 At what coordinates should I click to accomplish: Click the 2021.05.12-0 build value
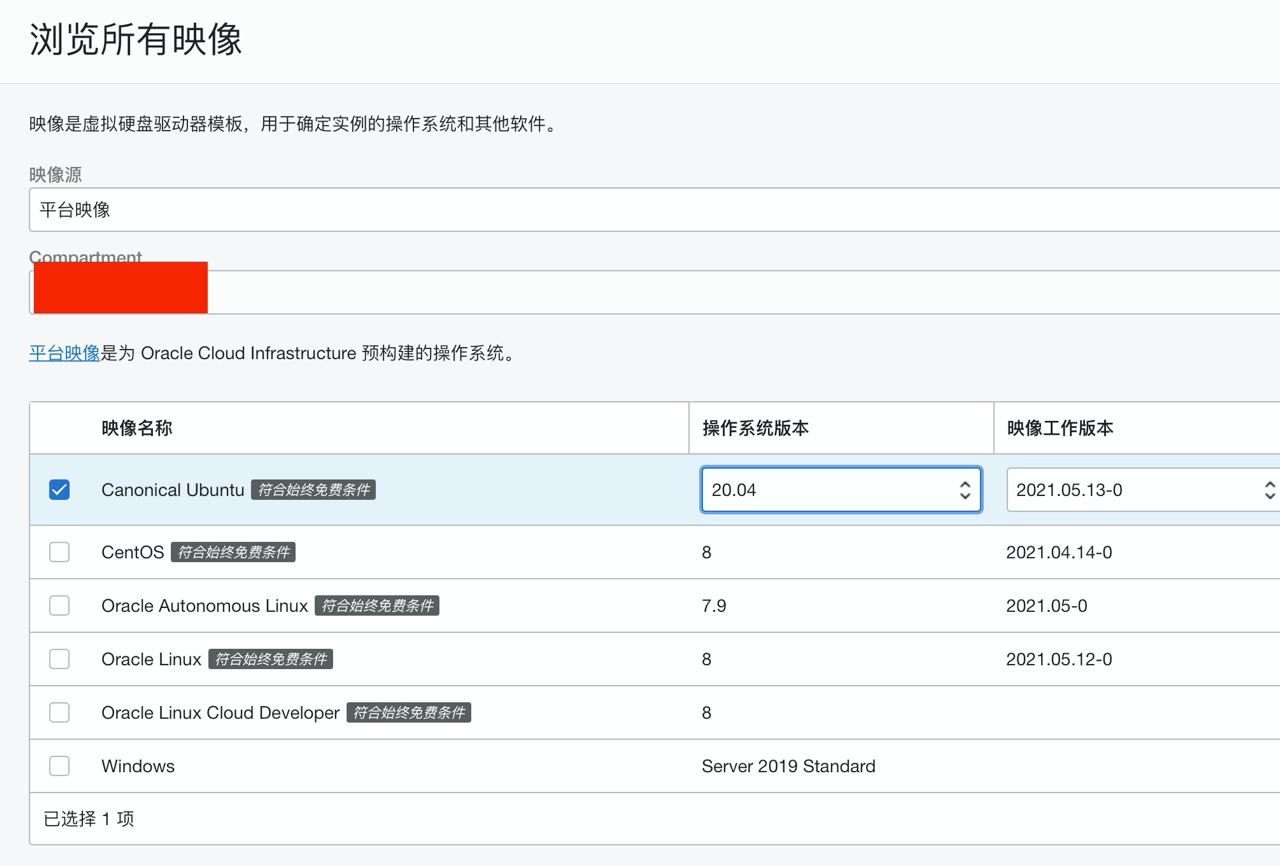coord(1059,659)
